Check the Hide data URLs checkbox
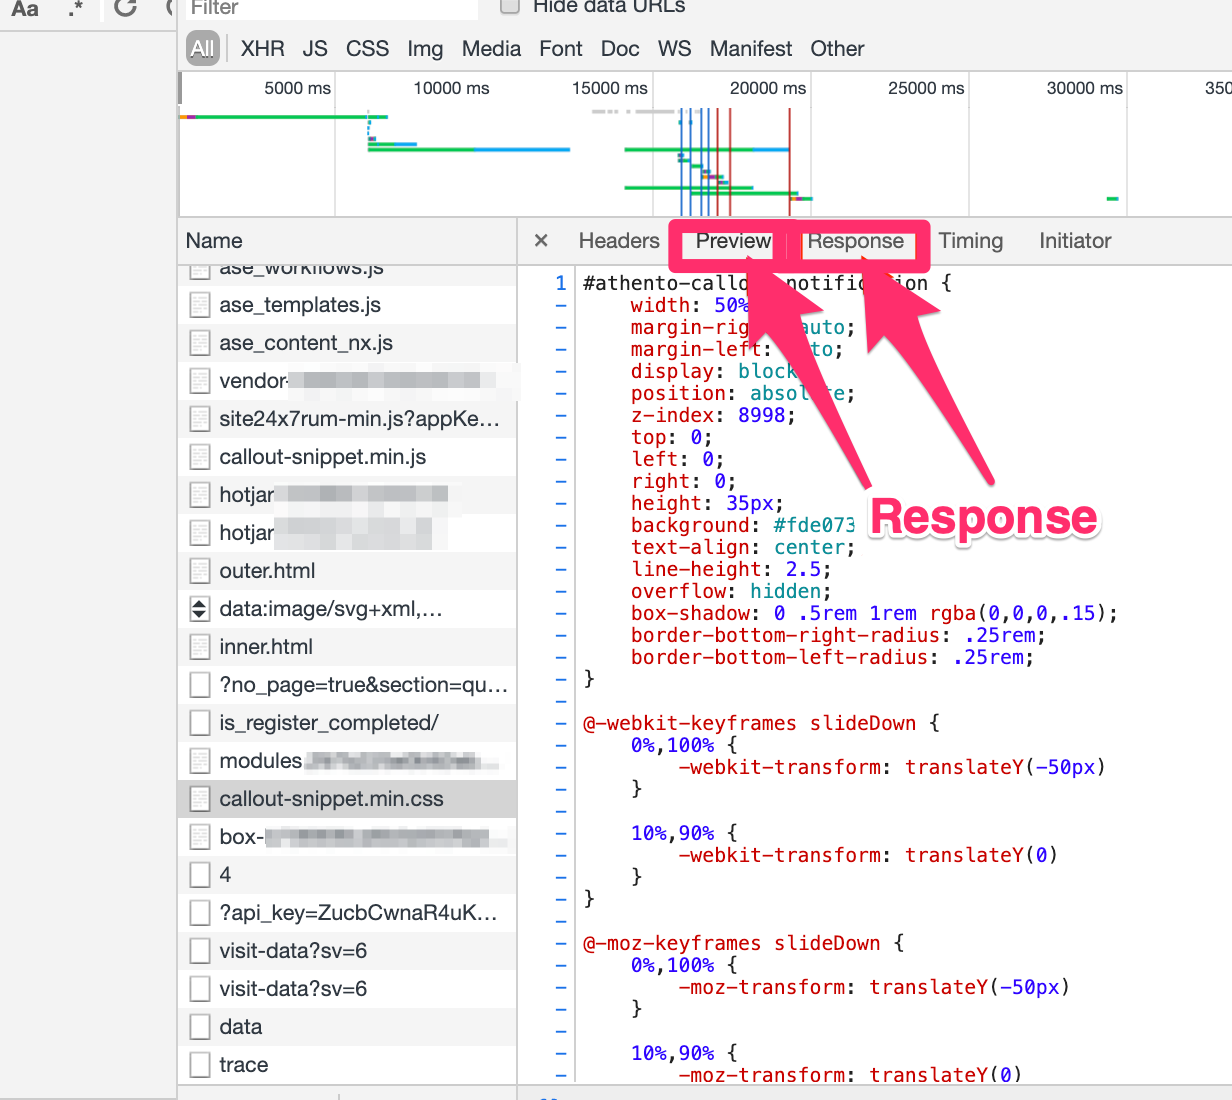 coord(510,7)
